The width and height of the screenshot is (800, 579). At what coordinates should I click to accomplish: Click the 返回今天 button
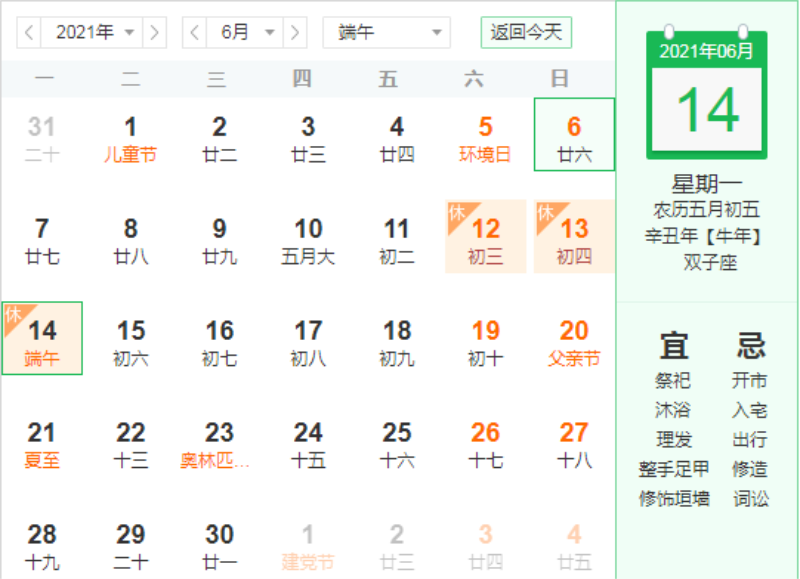526,32
